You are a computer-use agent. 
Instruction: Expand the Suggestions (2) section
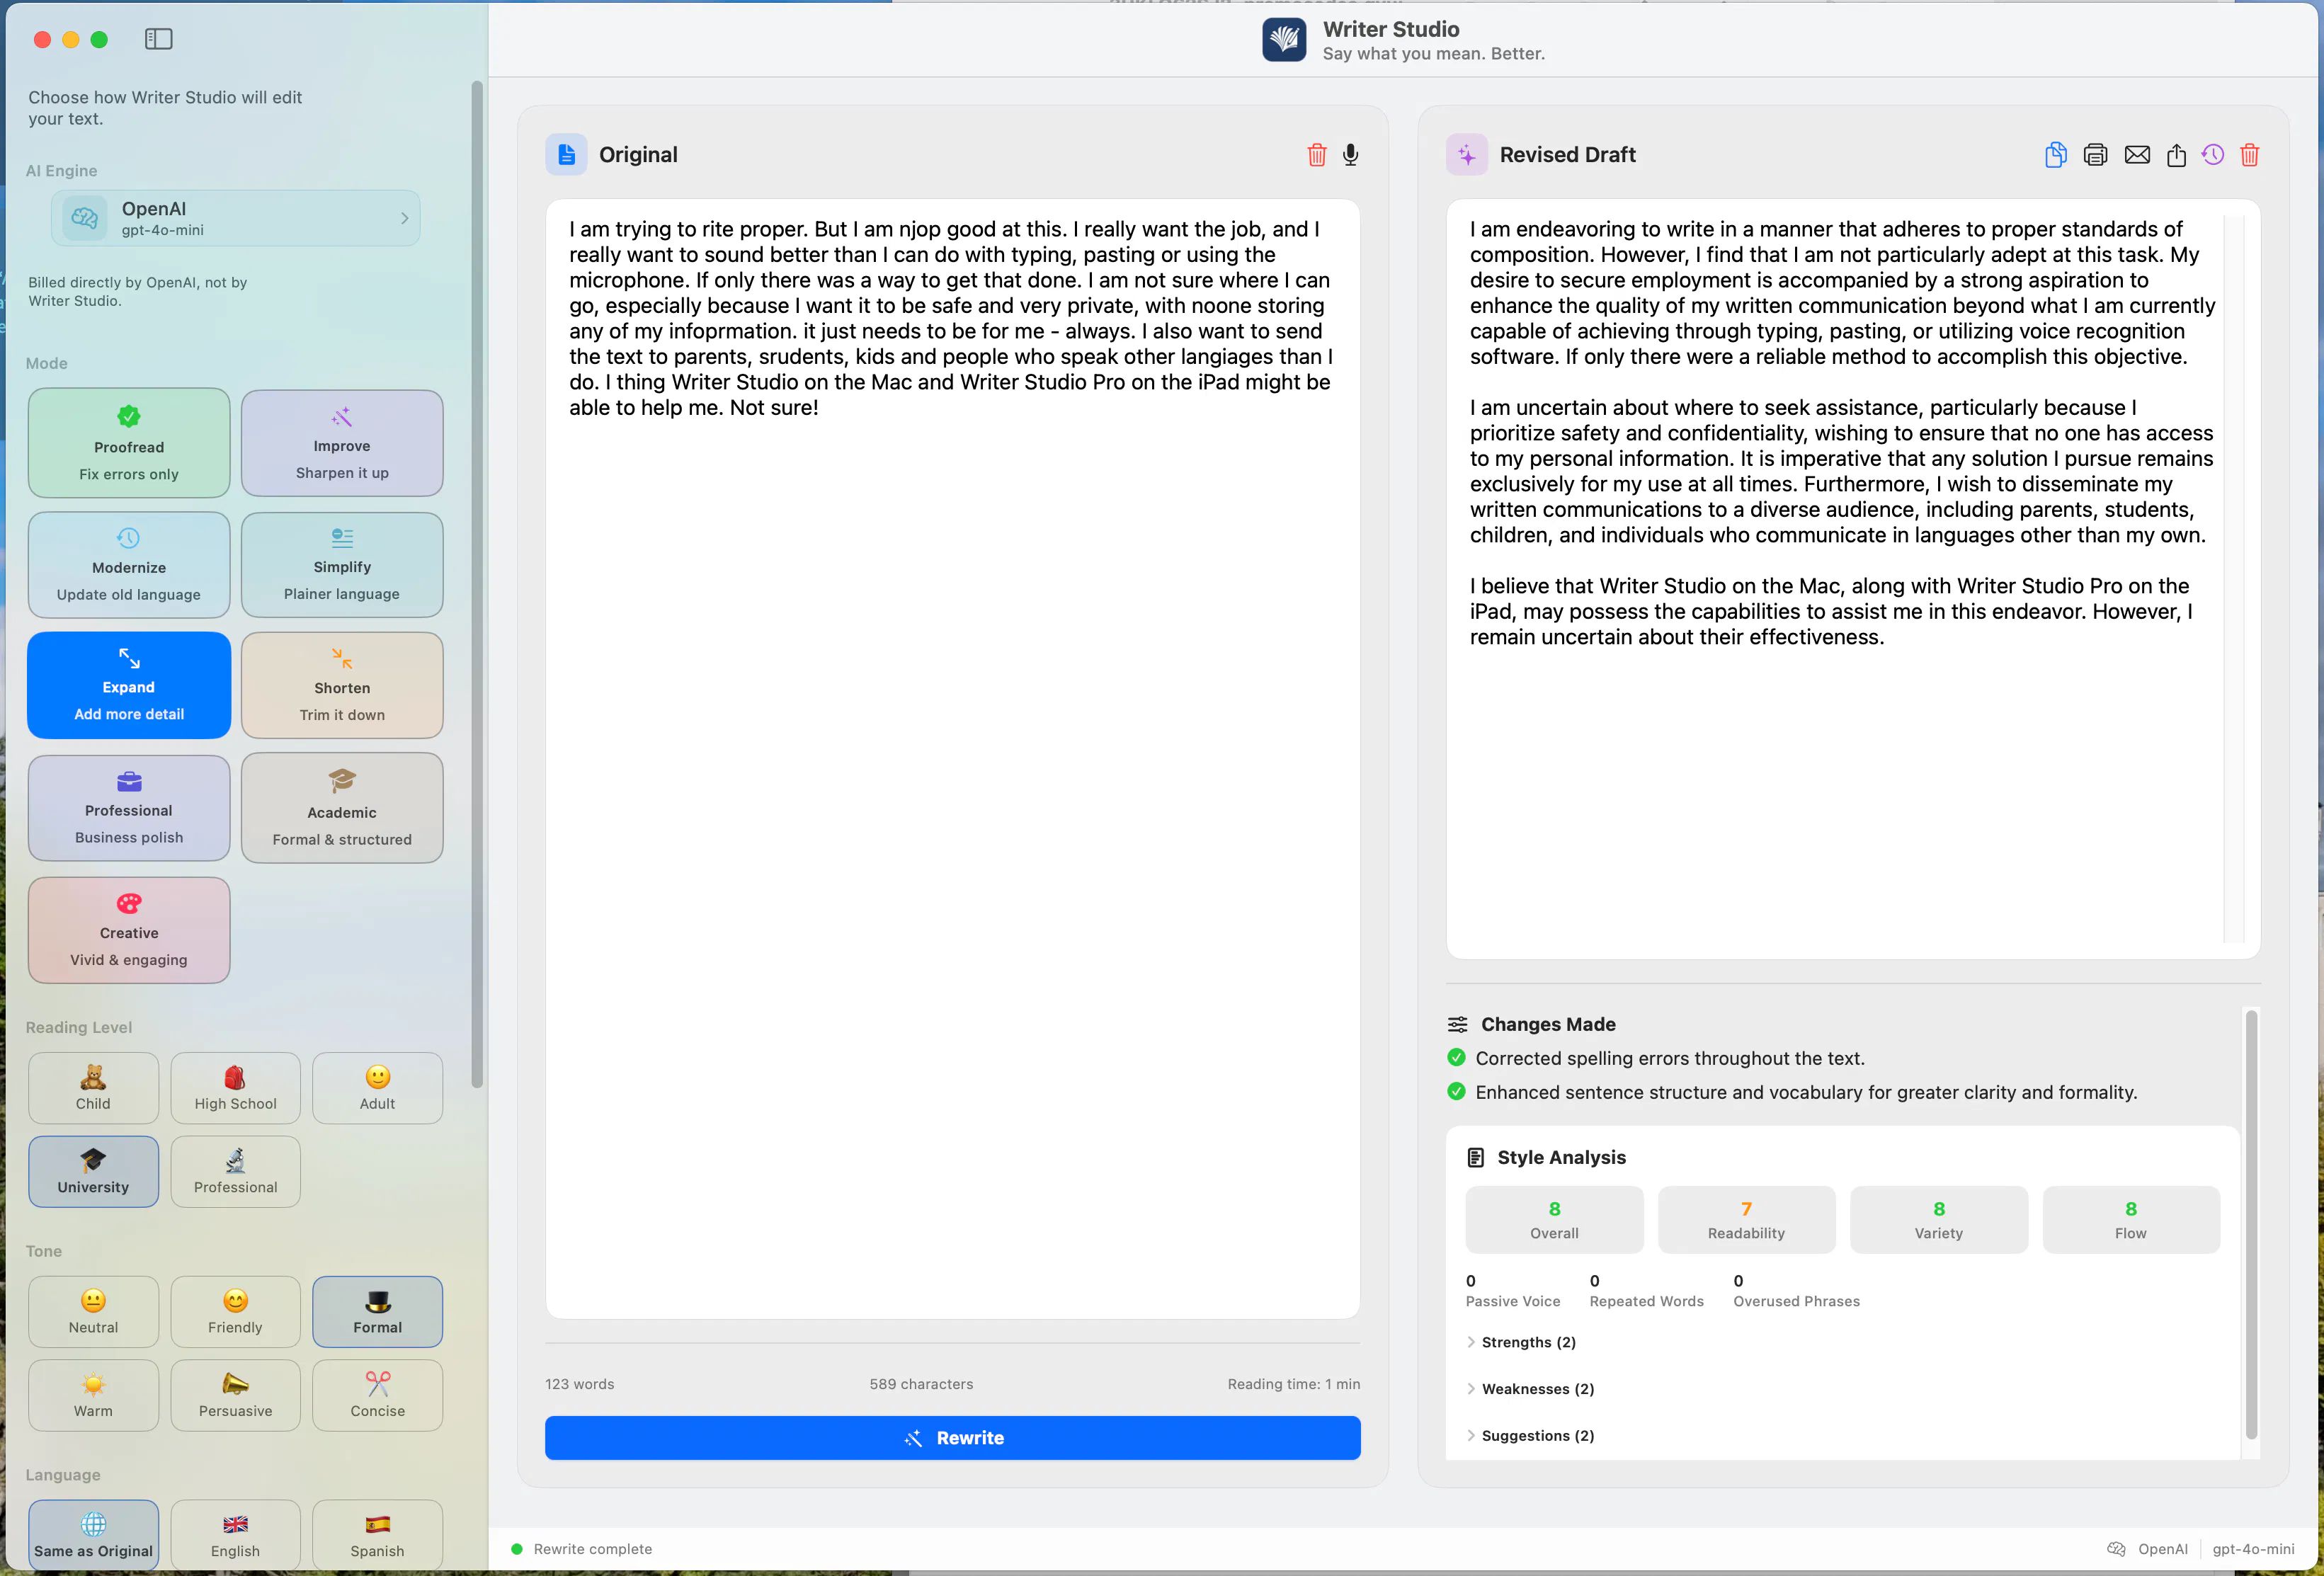coord(1530,1436)
